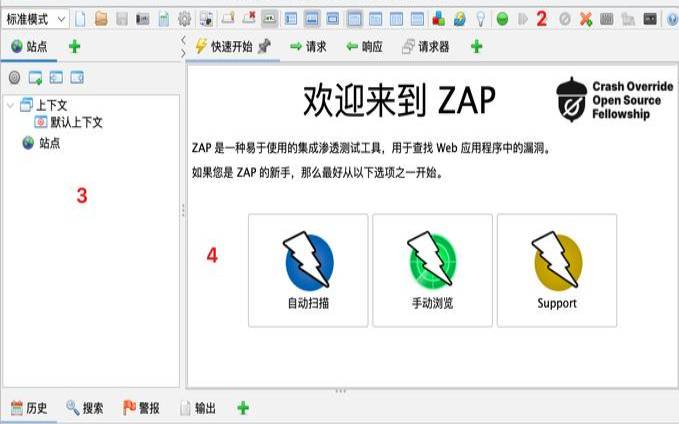Click the red X break icon
This screenshot has height=424, width=679.
(586, 18)
